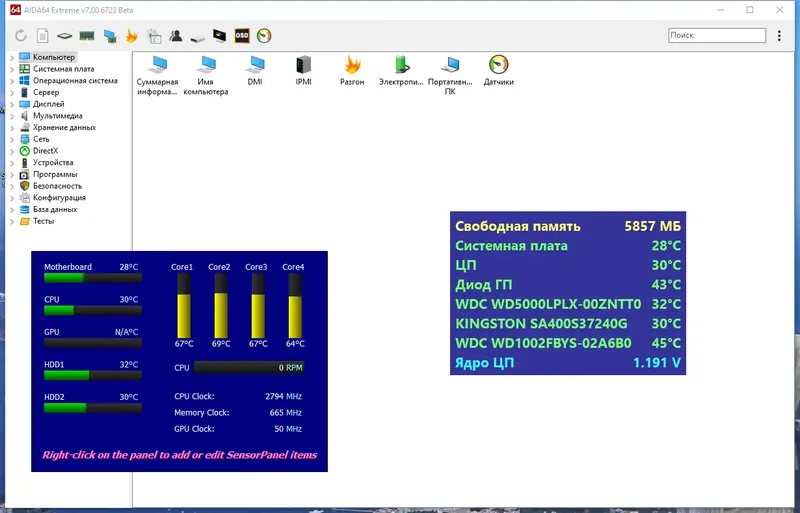Click the Диод ГП 43°C row
800x513 pixels.
(568, 284)
